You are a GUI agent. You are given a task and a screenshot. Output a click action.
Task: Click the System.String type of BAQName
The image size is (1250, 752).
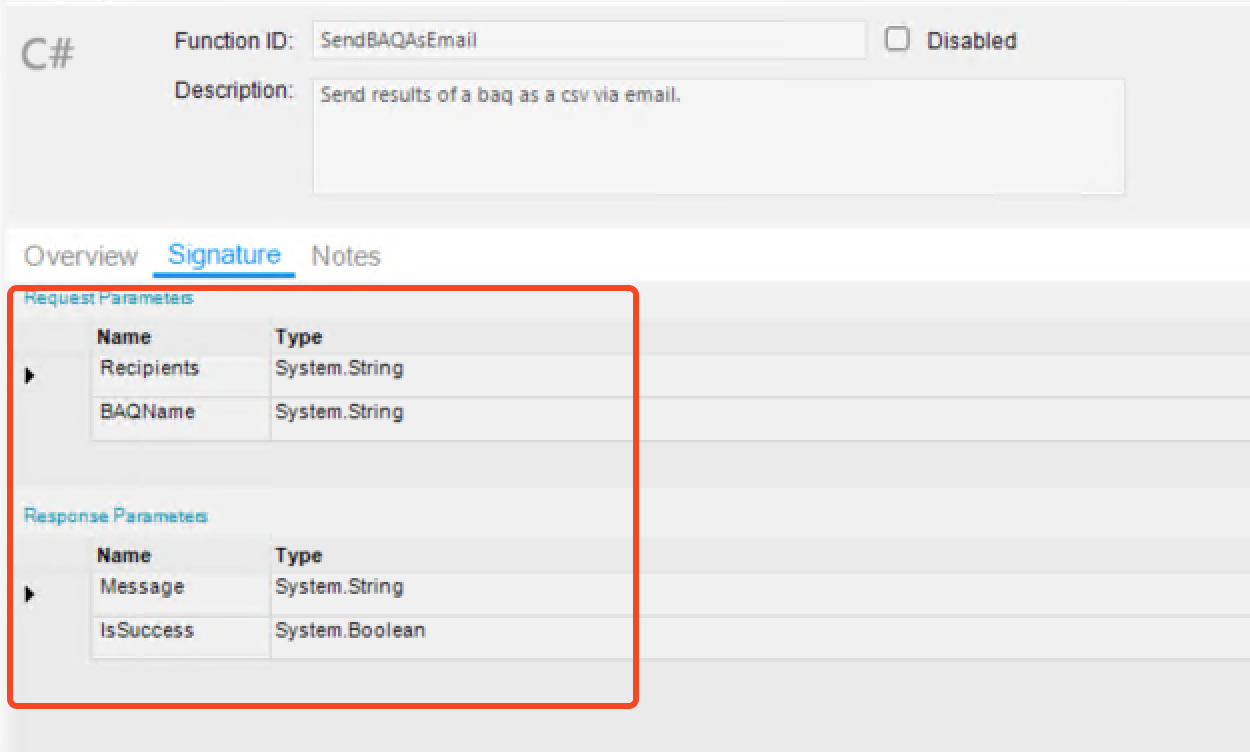(339, 412)
